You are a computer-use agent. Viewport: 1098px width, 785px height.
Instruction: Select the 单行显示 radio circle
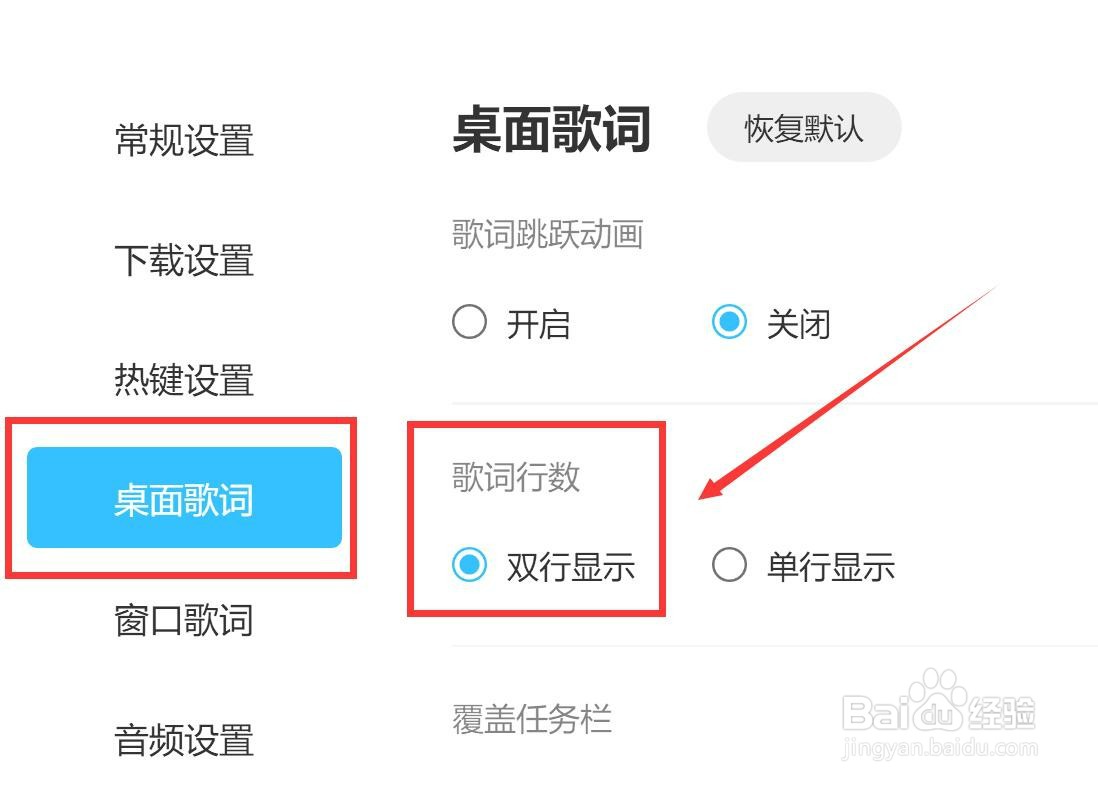729,564
